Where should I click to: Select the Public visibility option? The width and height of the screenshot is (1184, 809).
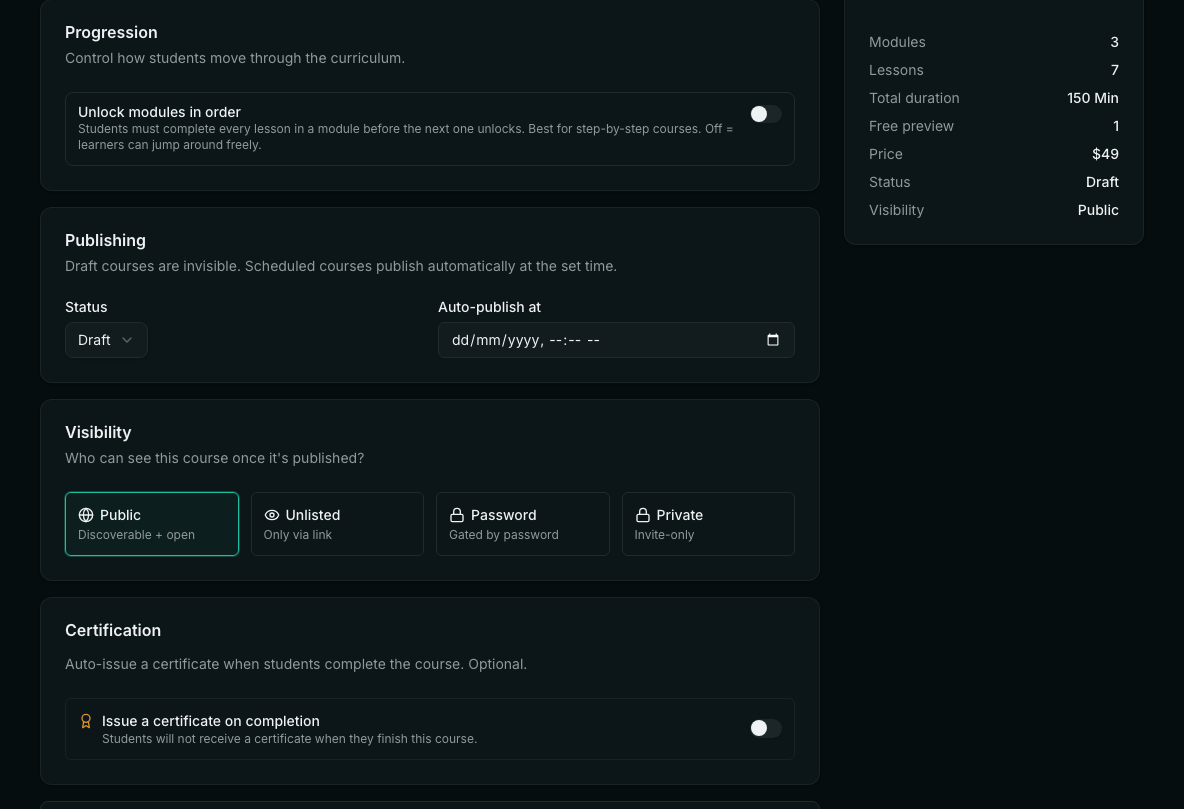point(152,524)
